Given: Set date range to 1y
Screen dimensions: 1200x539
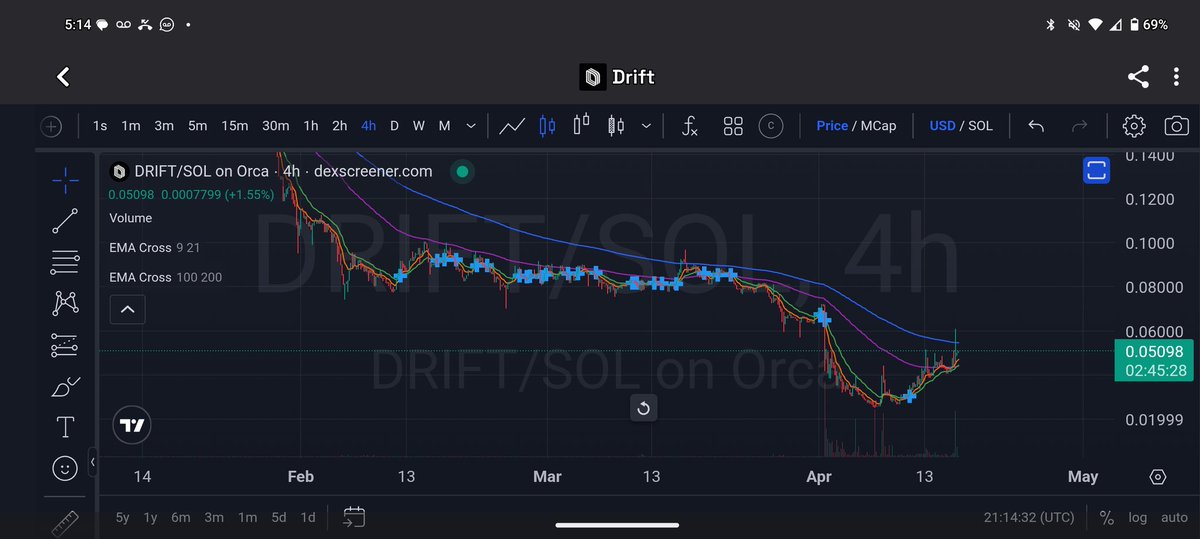Looking at the screenshot, I should pos(151,517).
